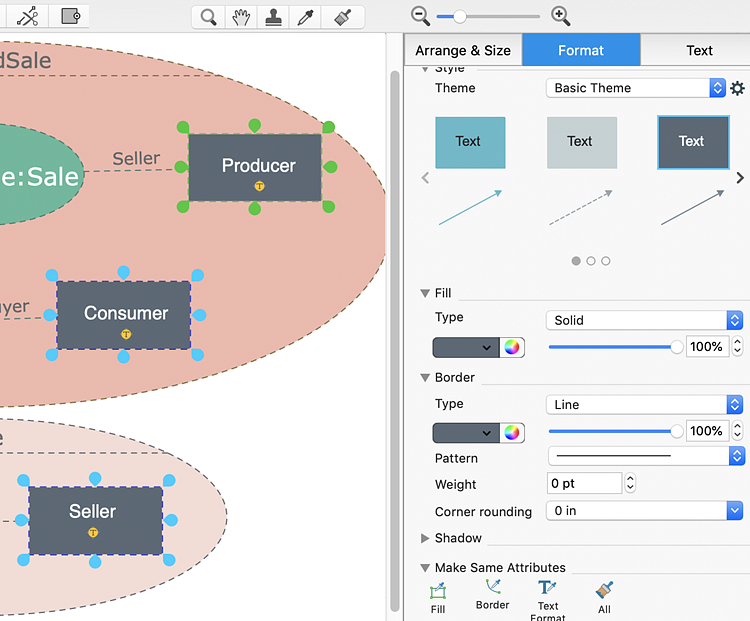
Task: Adjust border opacity stepper
Action: (737, 431)
